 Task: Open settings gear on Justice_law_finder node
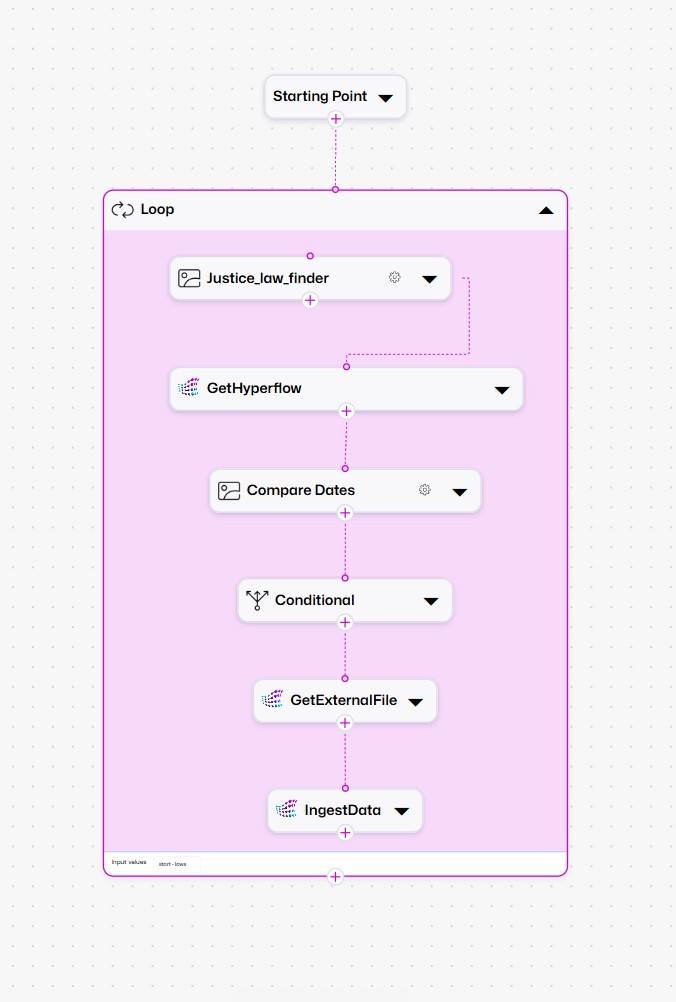[x=395, y=278]
